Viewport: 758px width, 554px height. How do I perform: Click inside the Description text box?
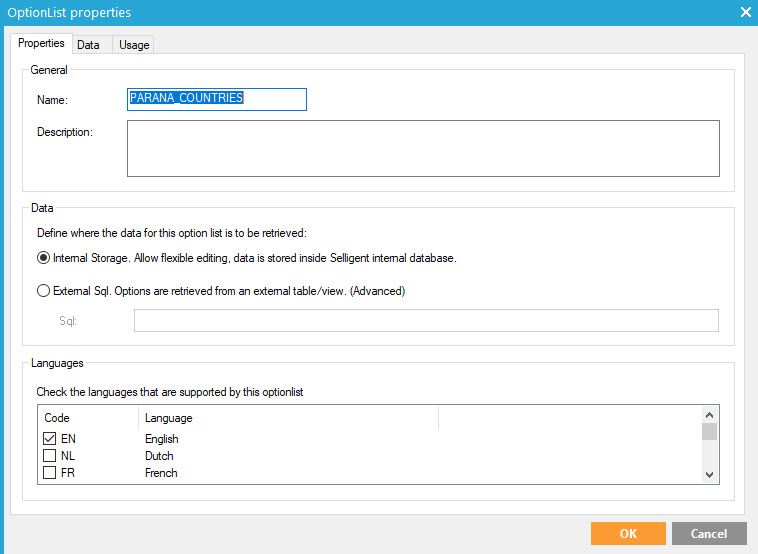[x=422, y=148]
